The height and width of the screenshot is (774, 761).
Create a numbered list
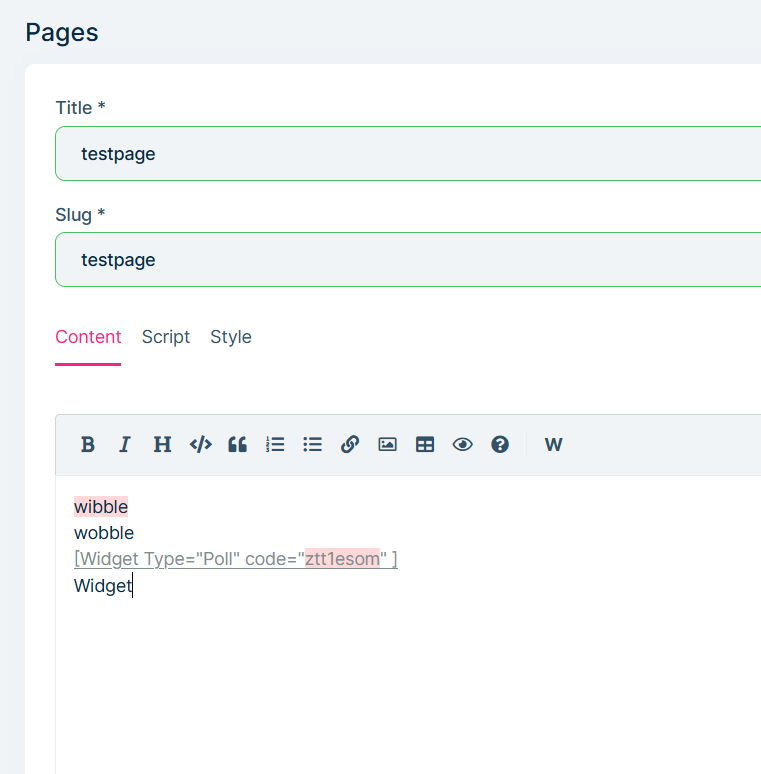point(275,445)
